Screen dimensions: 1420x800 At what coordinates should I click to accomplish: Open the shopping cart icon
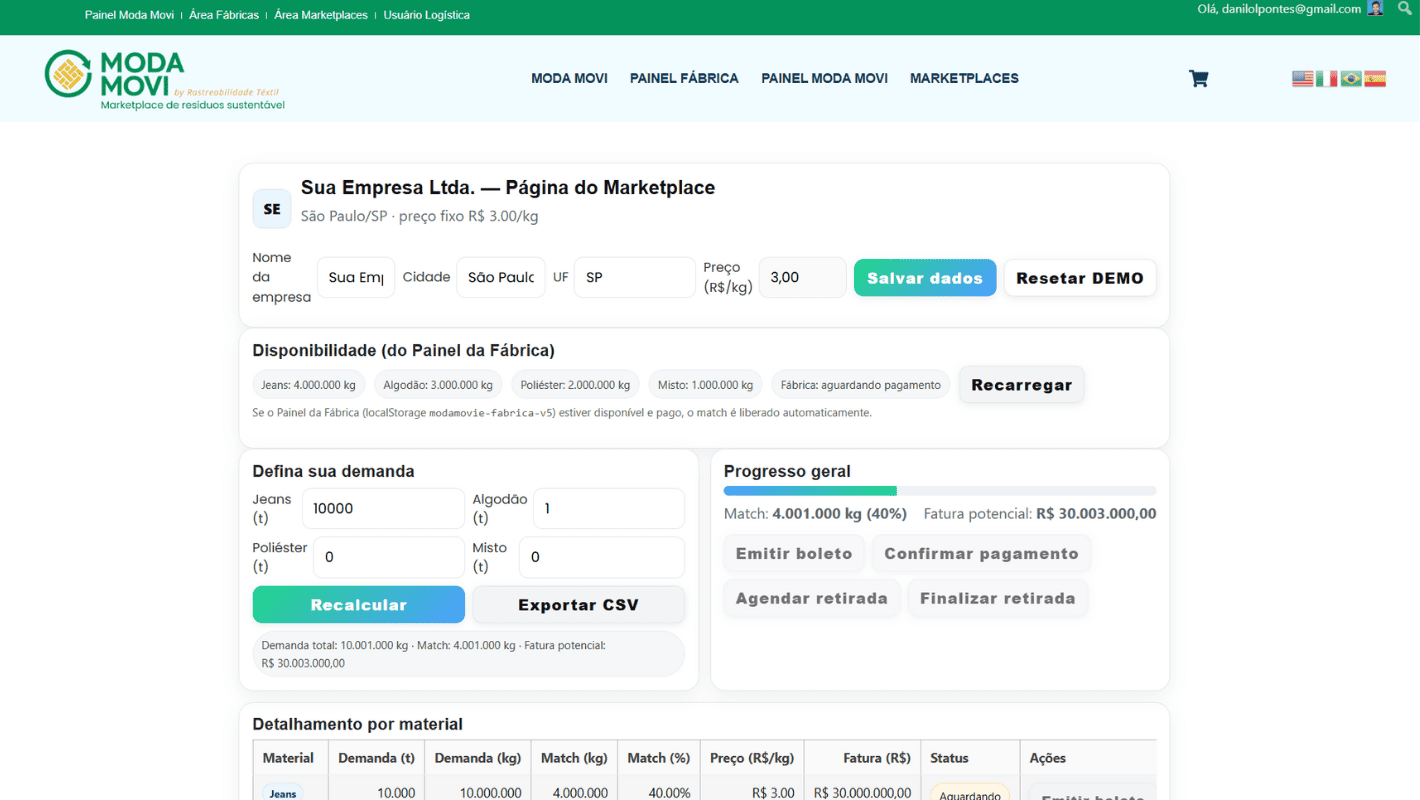(x=1198, y=77)
